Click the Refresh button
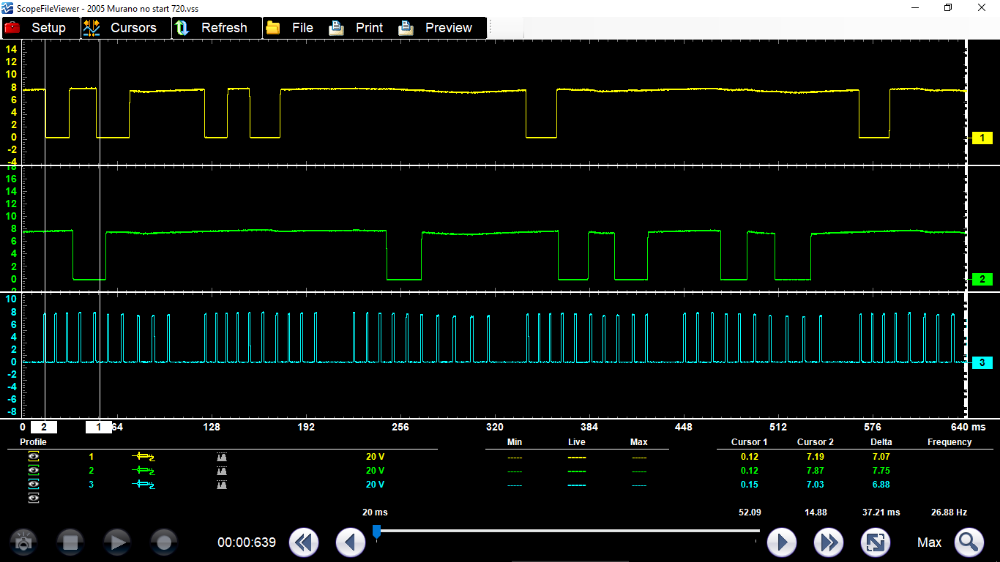 [x=212, y=28]
